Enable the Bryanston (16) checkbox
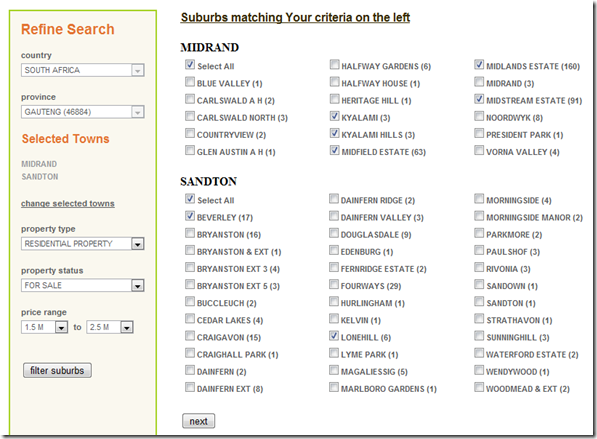Image resolution: width=597 pixels, height=439 pixels. tap(190, 233)
